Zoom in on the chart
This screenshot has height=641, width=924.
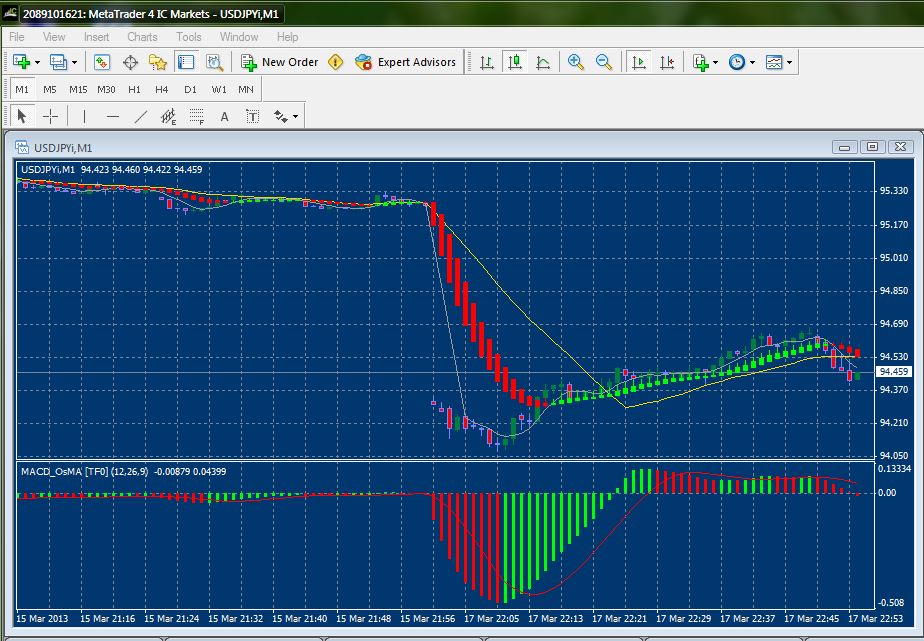pyautogui.click(x=575, y=62)
